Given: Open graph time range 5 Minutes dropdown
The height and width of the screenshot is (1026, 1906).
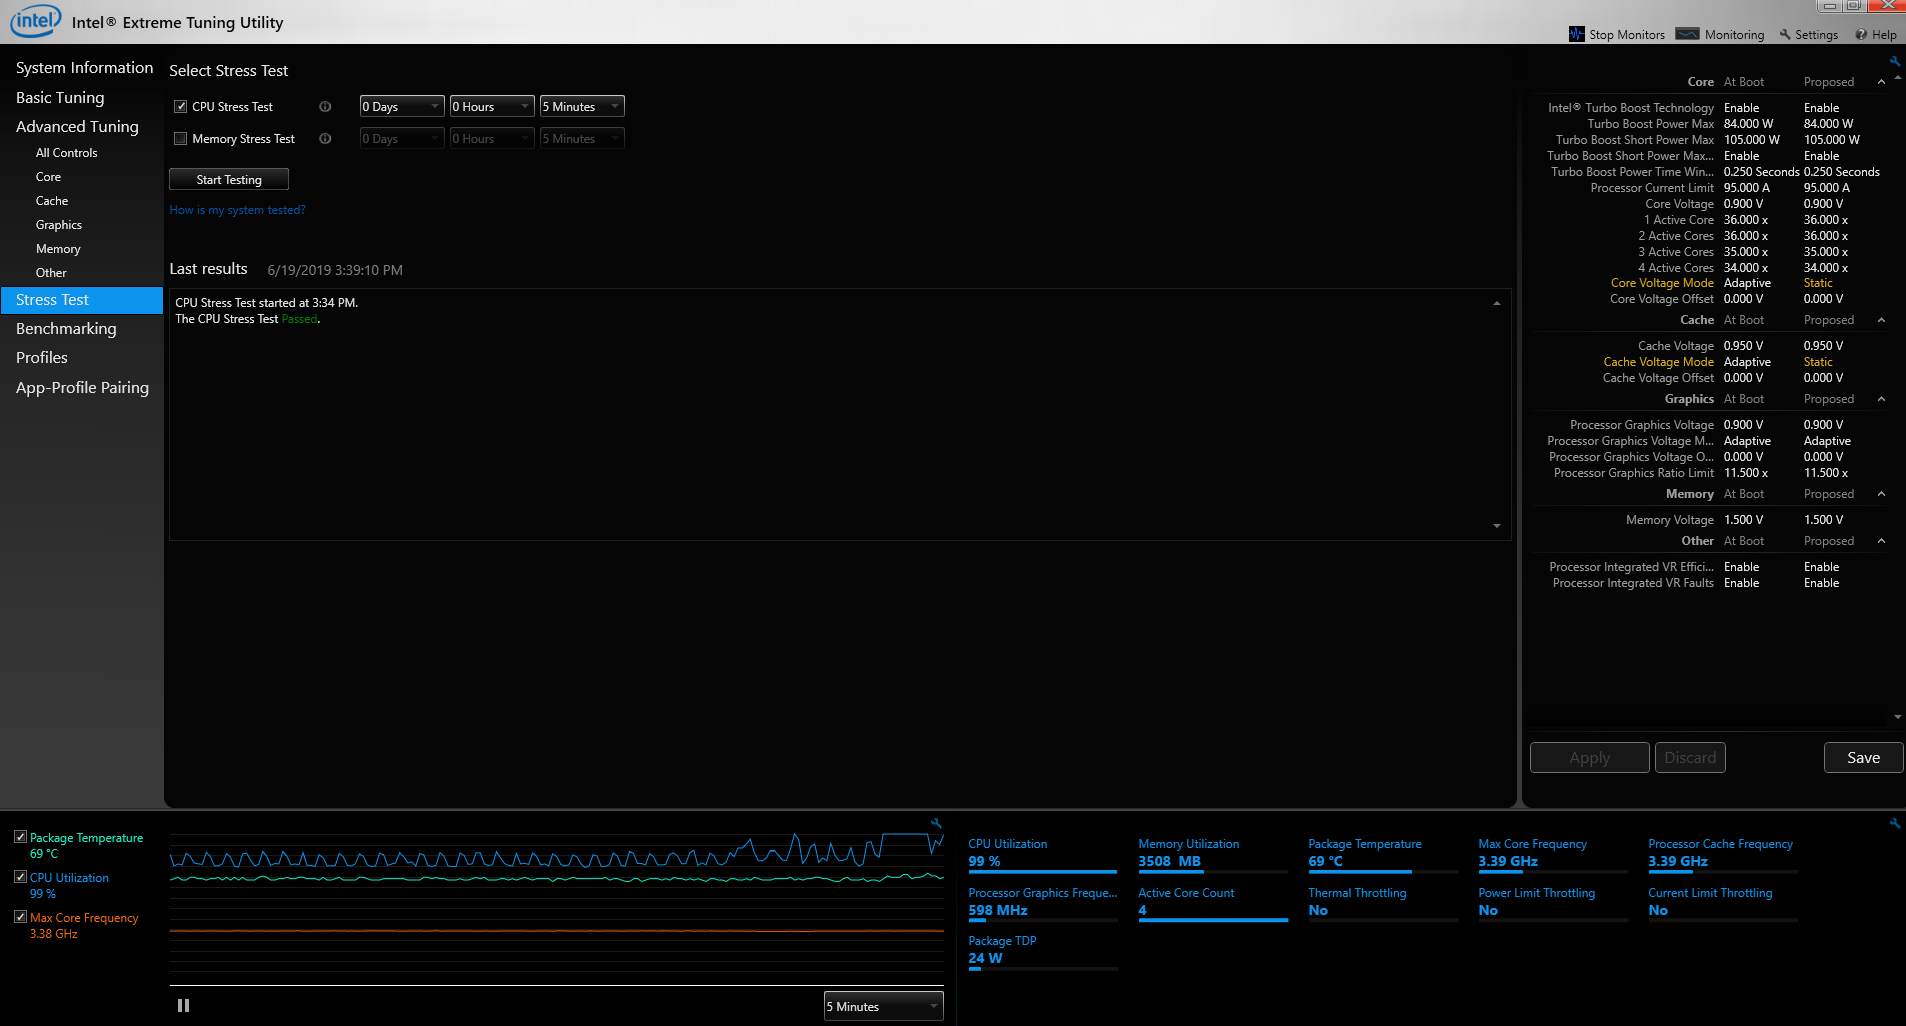Looking at the screenshot, I should click(x=883, y=1006).
